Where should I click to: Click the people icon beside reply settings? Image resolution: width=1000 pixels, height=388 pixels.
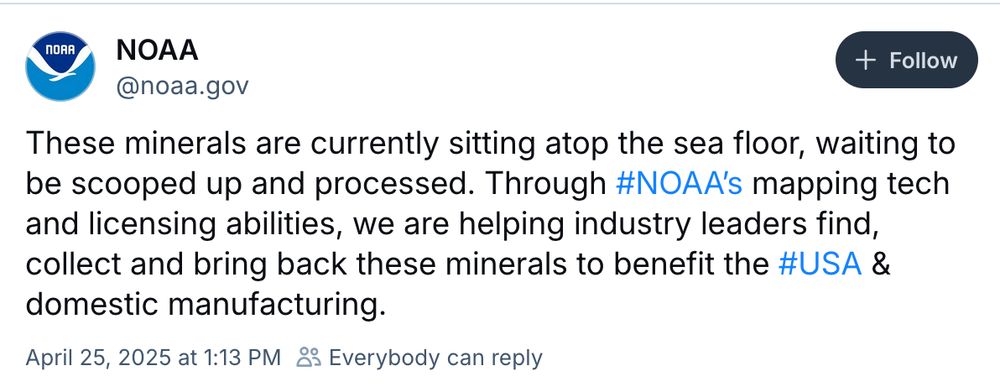(x=309, y=358)
